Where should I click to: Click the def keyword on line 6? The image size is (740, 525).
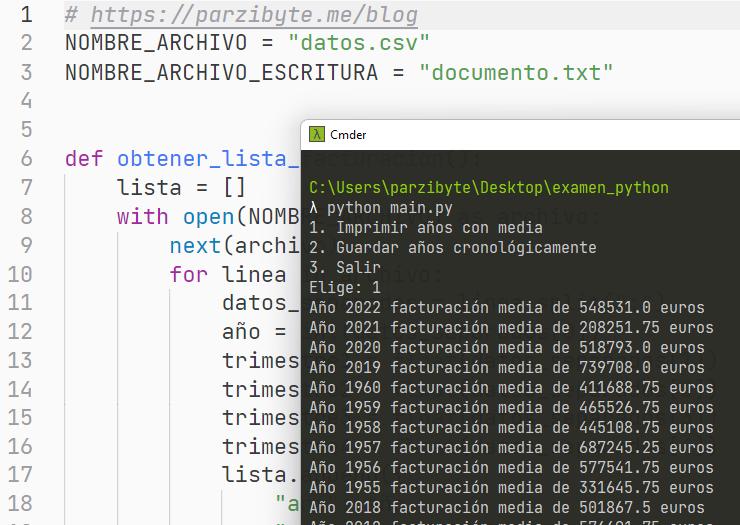[x=85, y=159]
